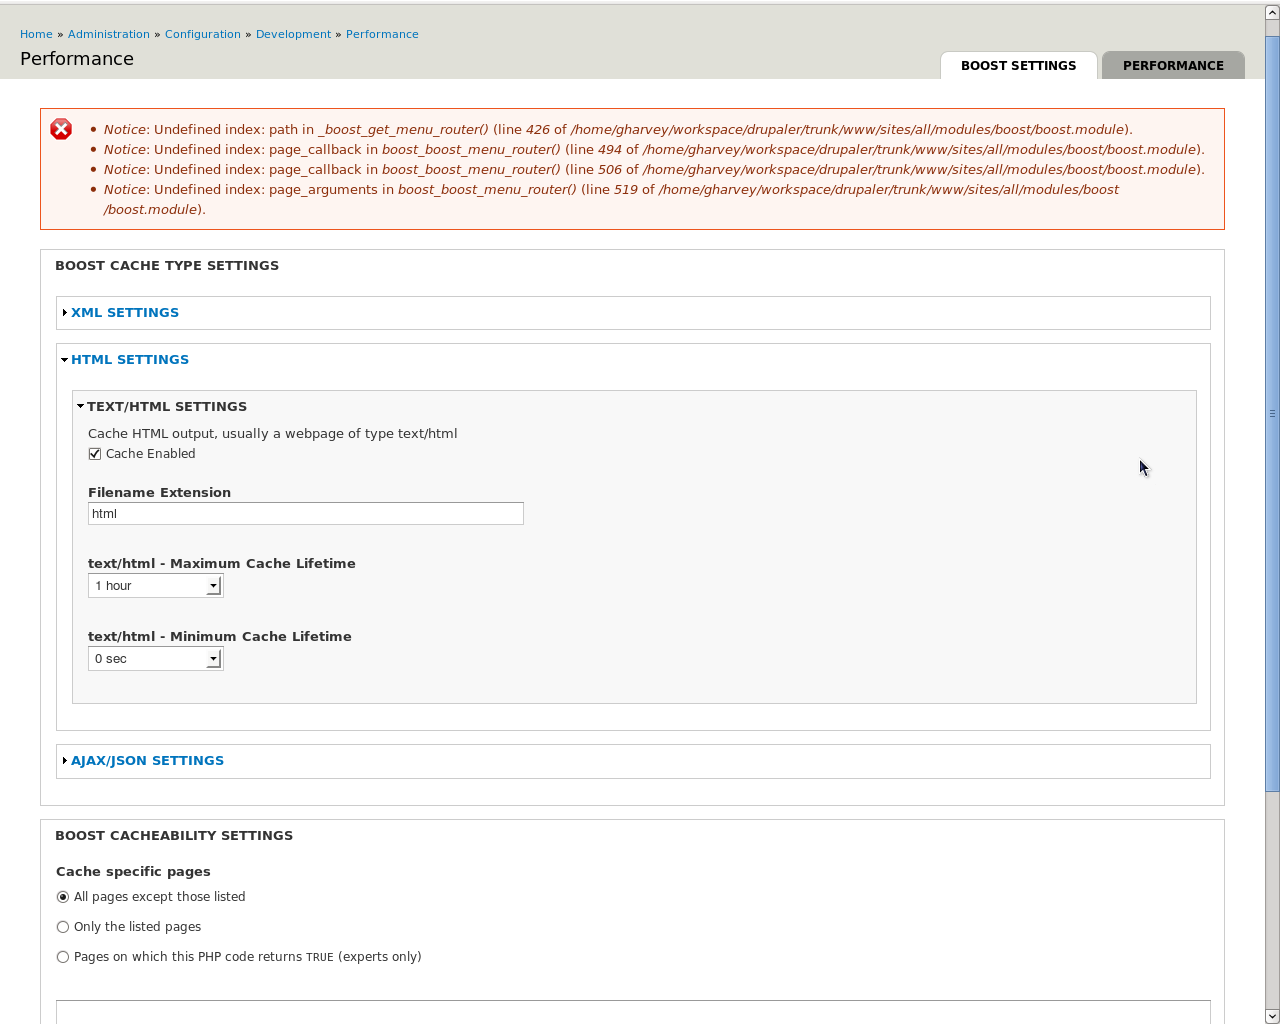Collapse the Text/HTML Settings fieldset

[166, 407]
